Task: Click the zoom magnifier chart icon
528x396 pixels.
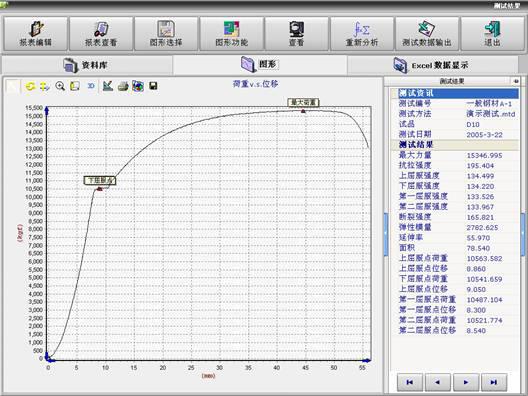Action: point(60,86)
